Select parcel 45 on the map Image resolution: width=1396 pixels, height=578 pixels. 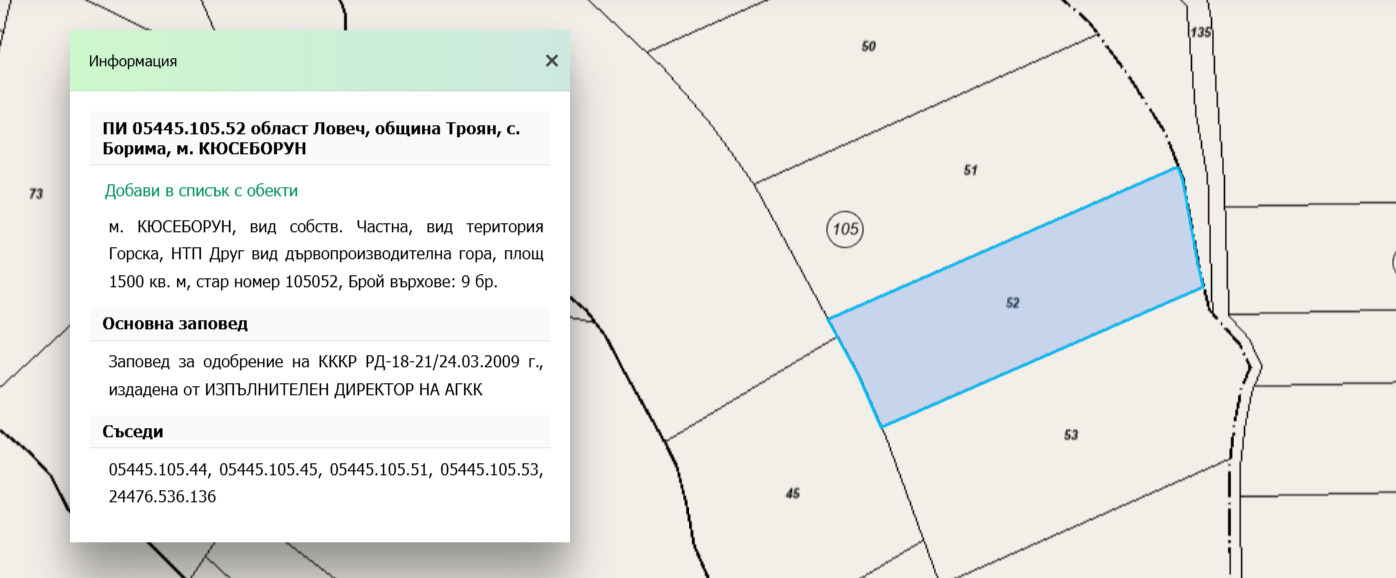[x=792, y=493]
